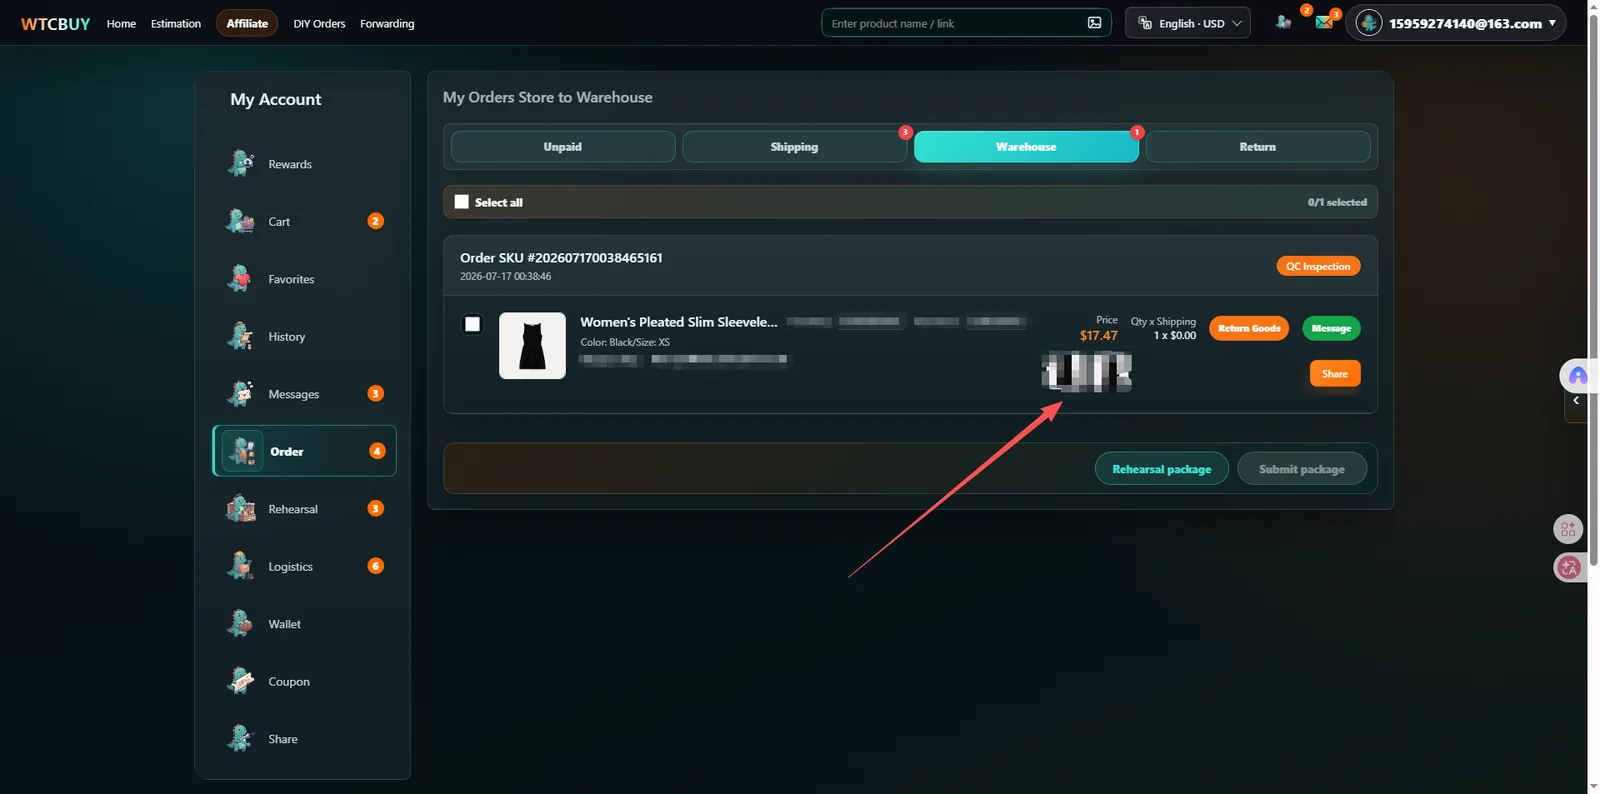Open the sidebar Share item
This screenshot has width=1600, height=794.
pos(304,739)
